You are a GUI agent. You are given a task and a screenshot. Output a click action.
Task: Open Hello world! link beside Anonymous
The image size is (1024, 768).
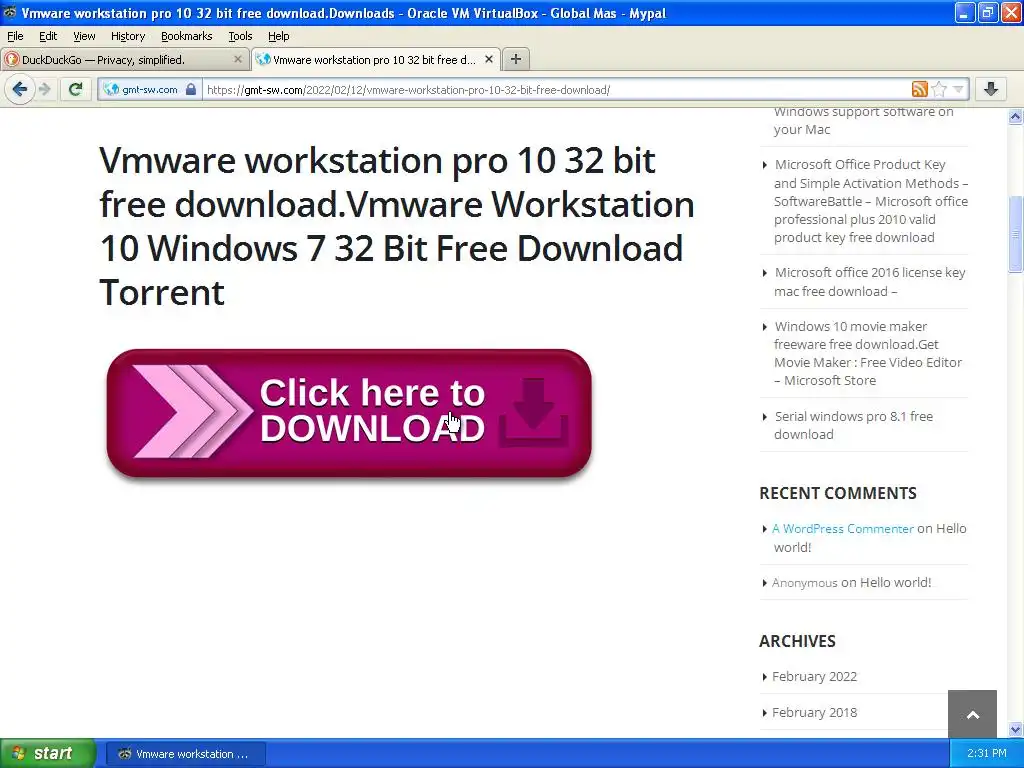[x=895, y=583]
